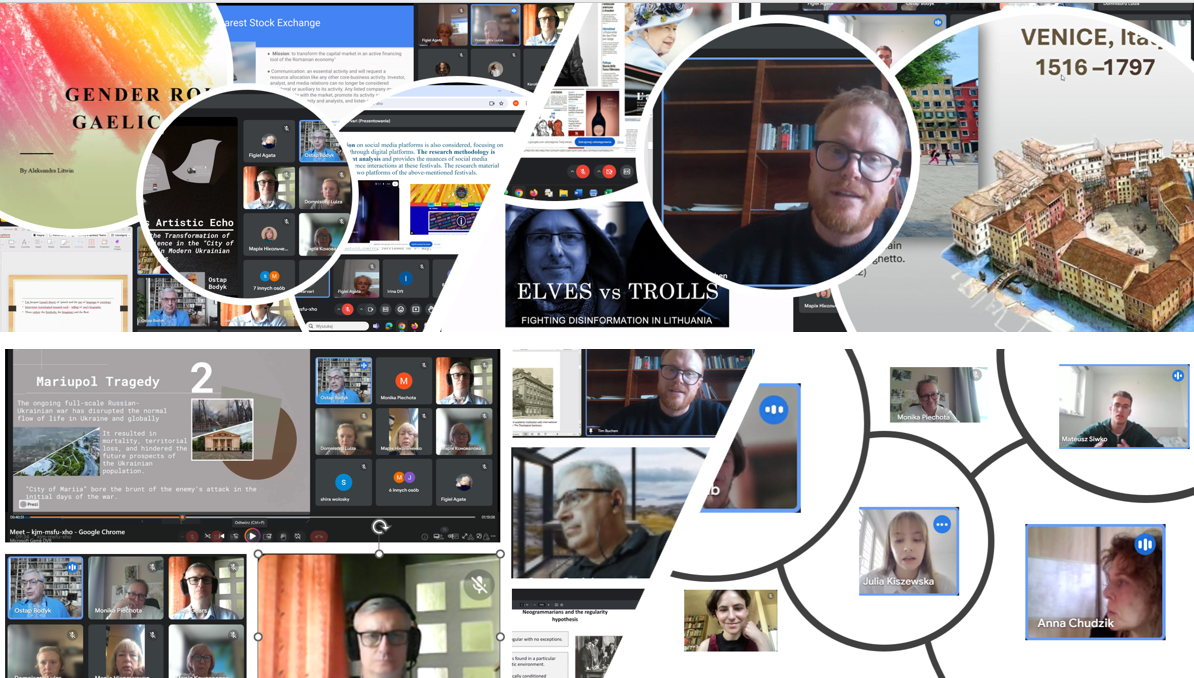
Task: Select 'Figiel Agata' tile in Artistic Echo meeting
Action: click(x=268, y=141)
